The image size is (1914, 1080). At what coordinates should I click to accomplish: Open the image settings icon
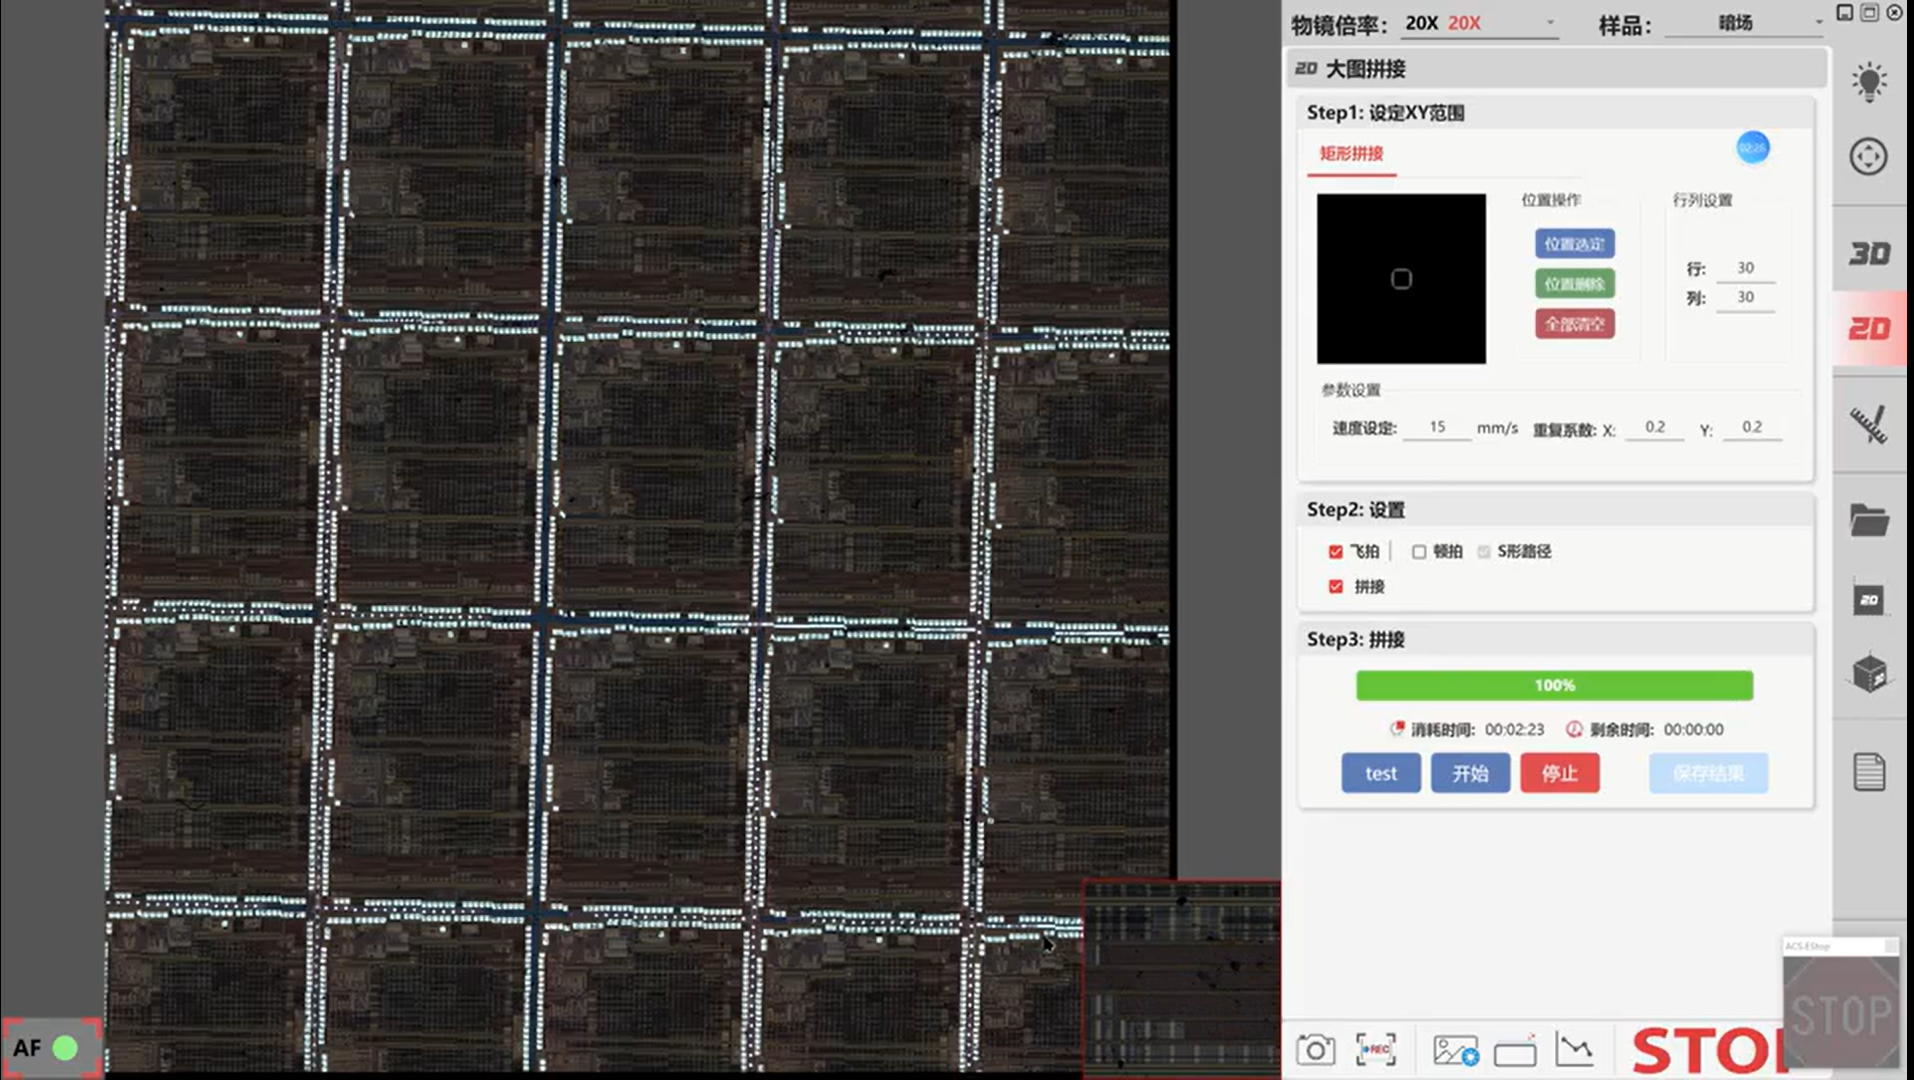(x=1455, y=1050)
